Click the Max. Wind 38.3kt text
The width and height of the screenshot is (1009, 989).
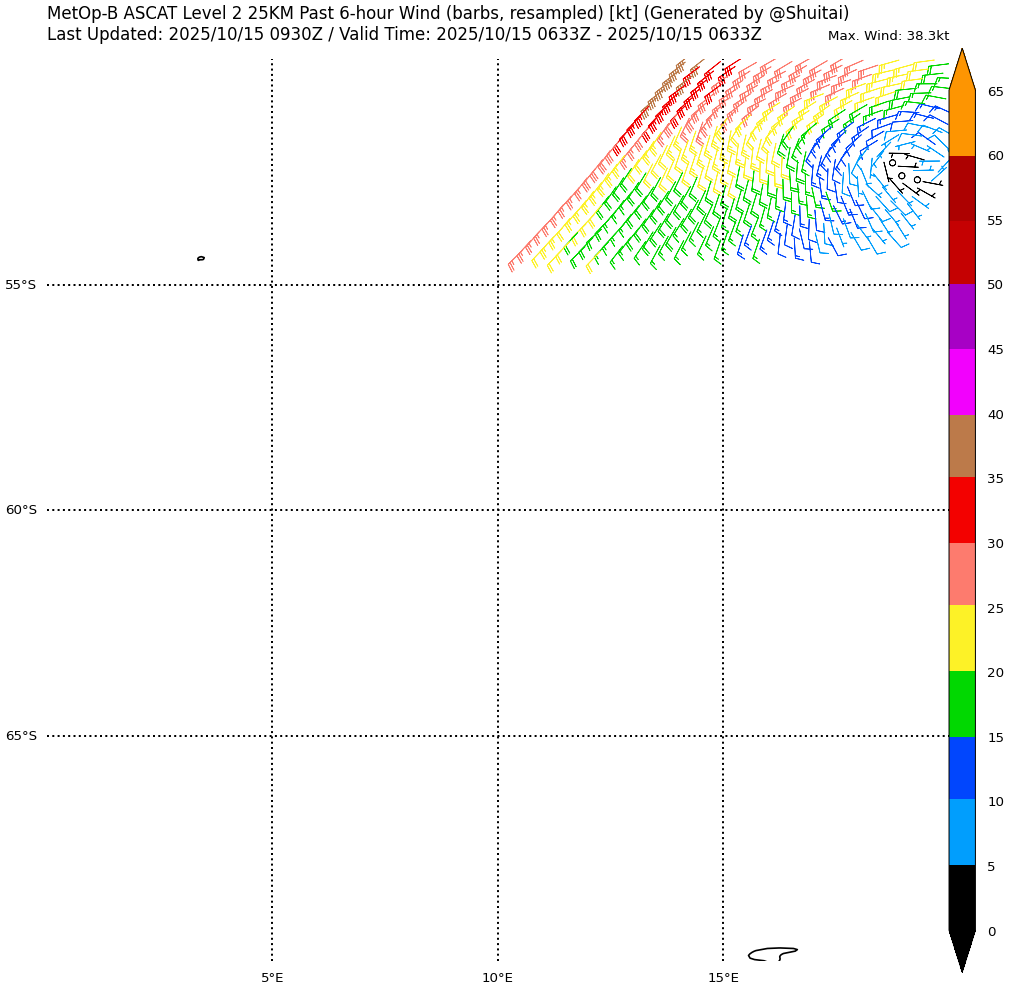point(888,36)
